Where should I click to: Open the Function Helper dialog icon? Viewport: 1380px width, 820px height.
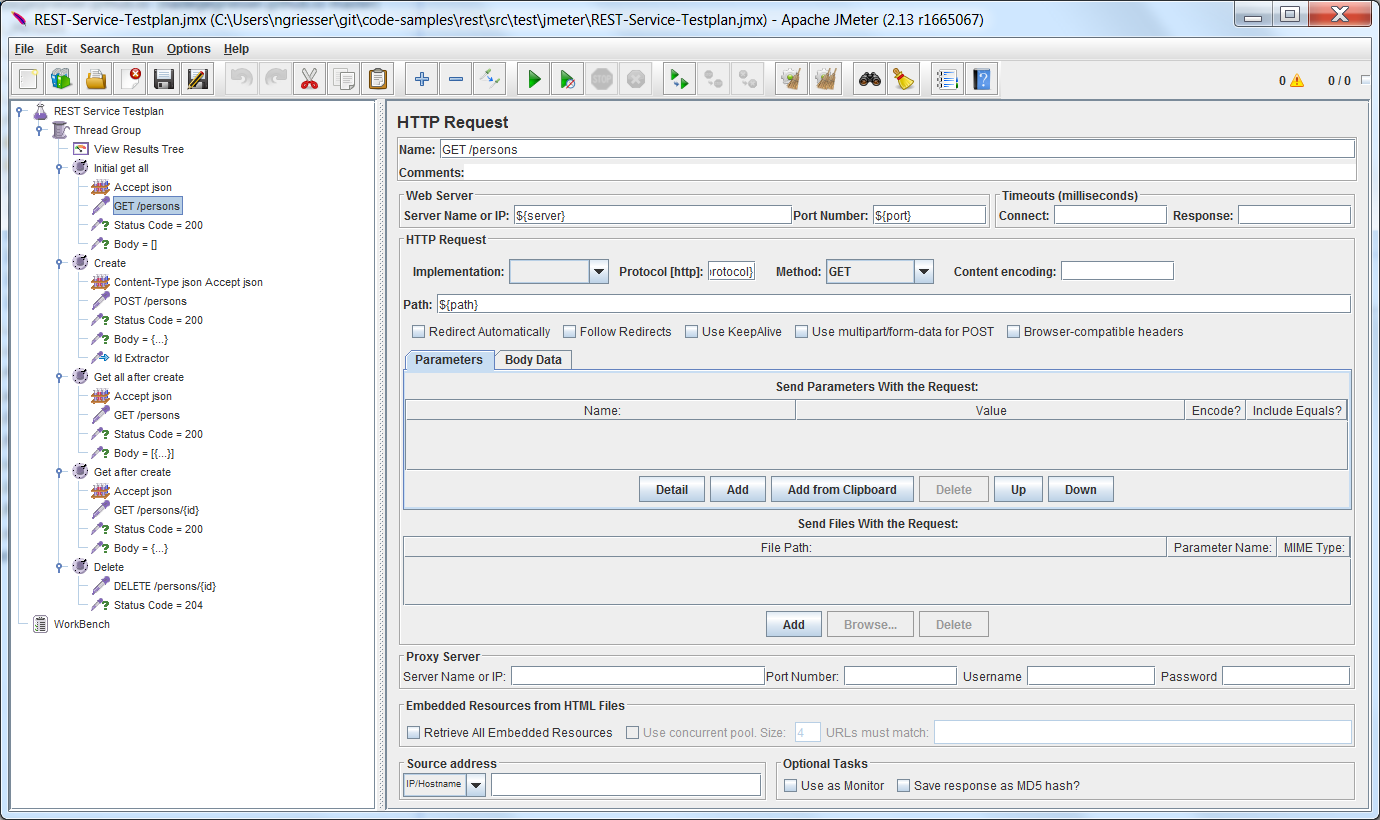pos(947,79)
